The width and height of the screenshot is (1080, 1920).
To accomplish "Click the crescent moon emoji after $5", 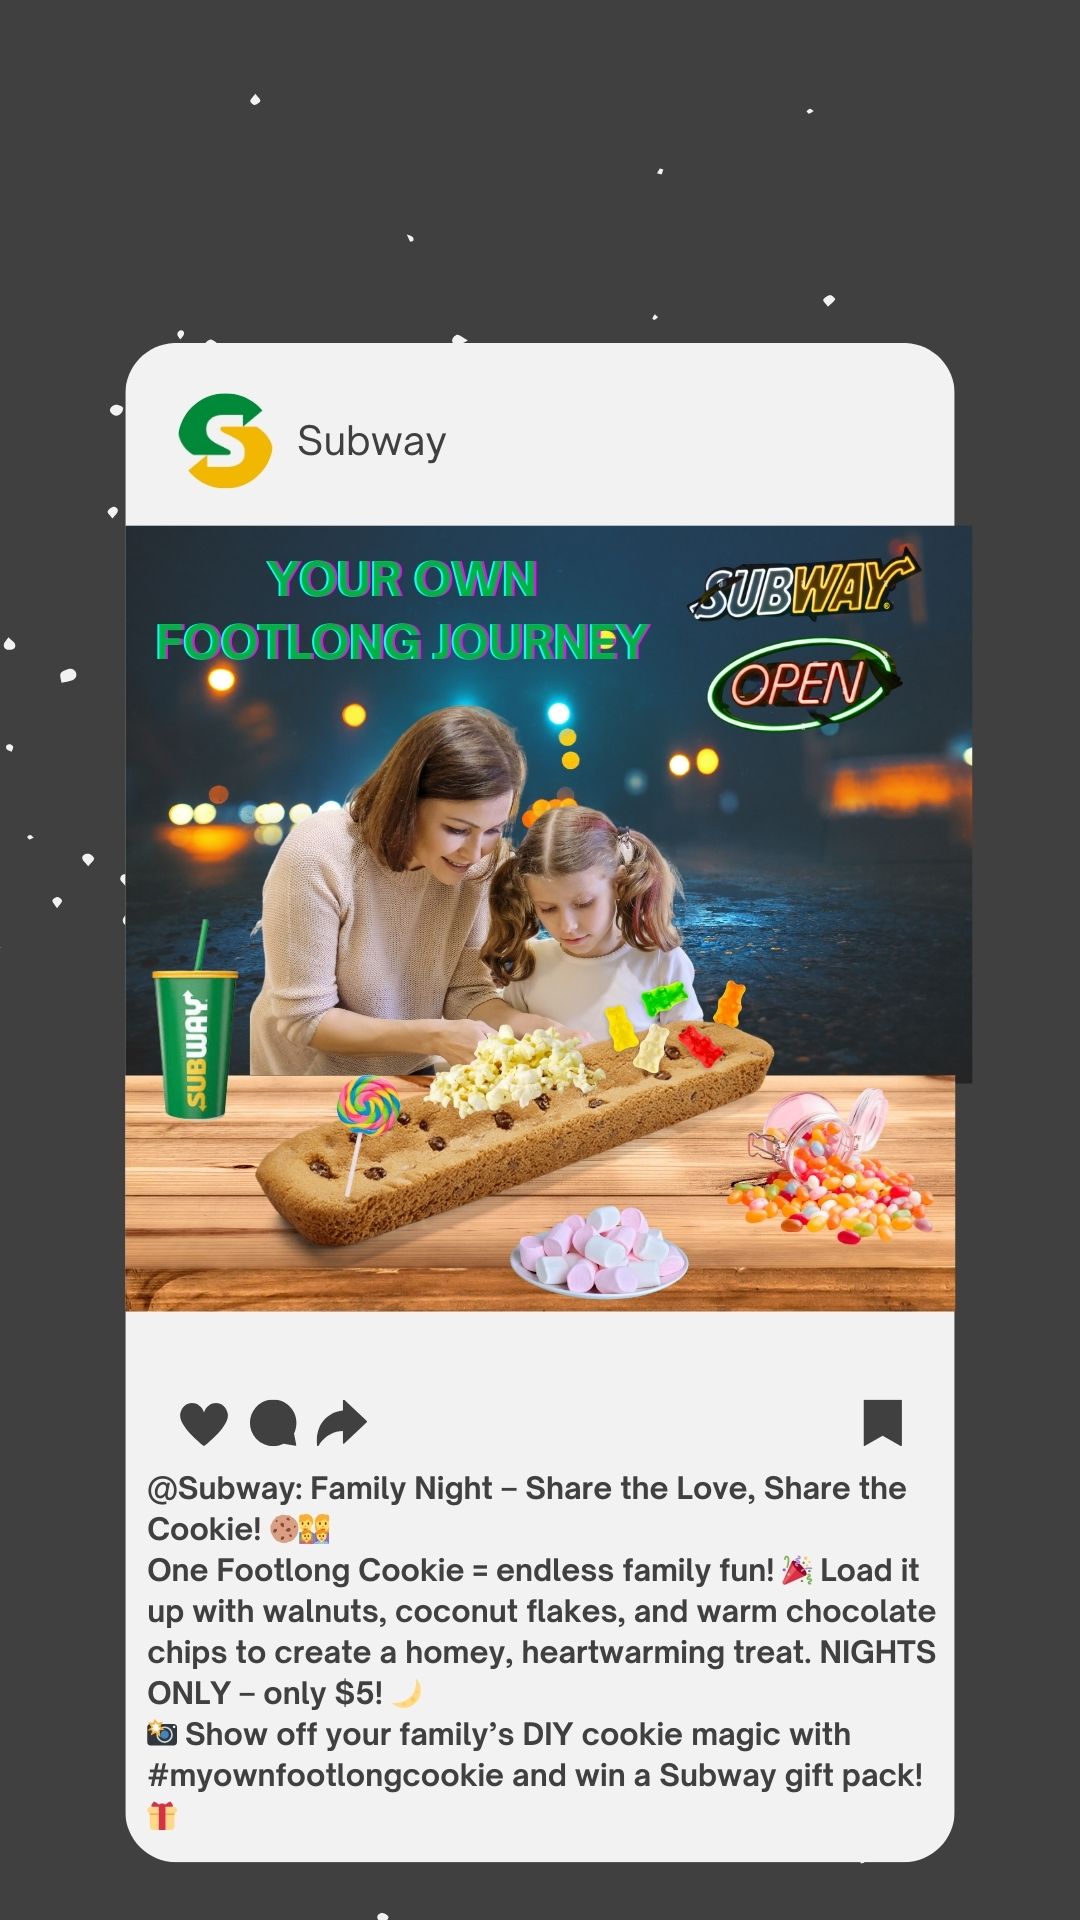I will point(406,1692).
